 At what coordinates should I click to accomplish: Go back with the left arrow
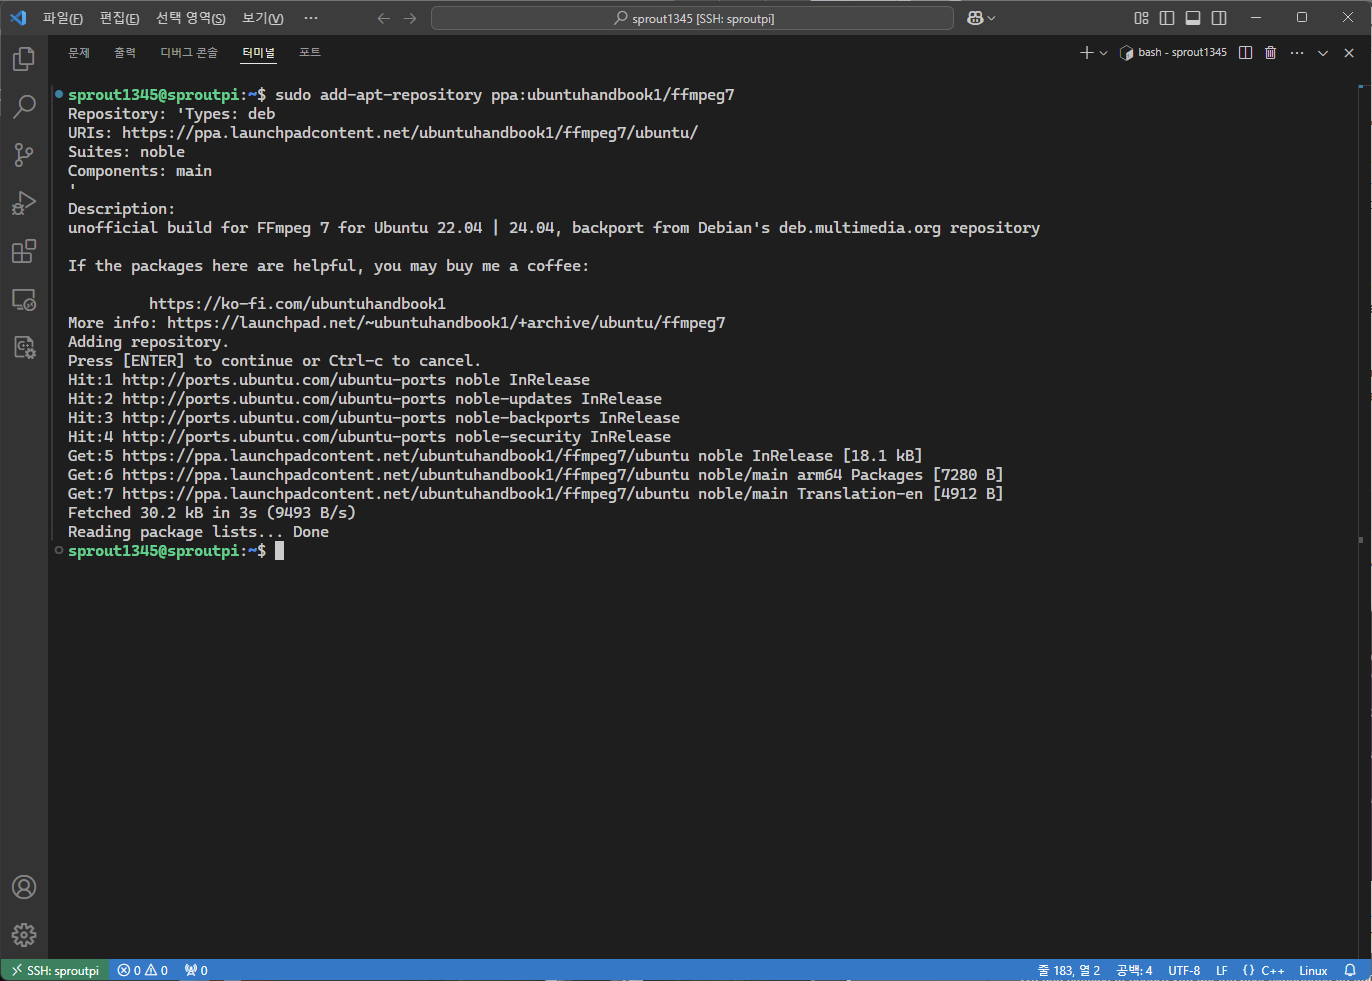(x=384, y=18)
